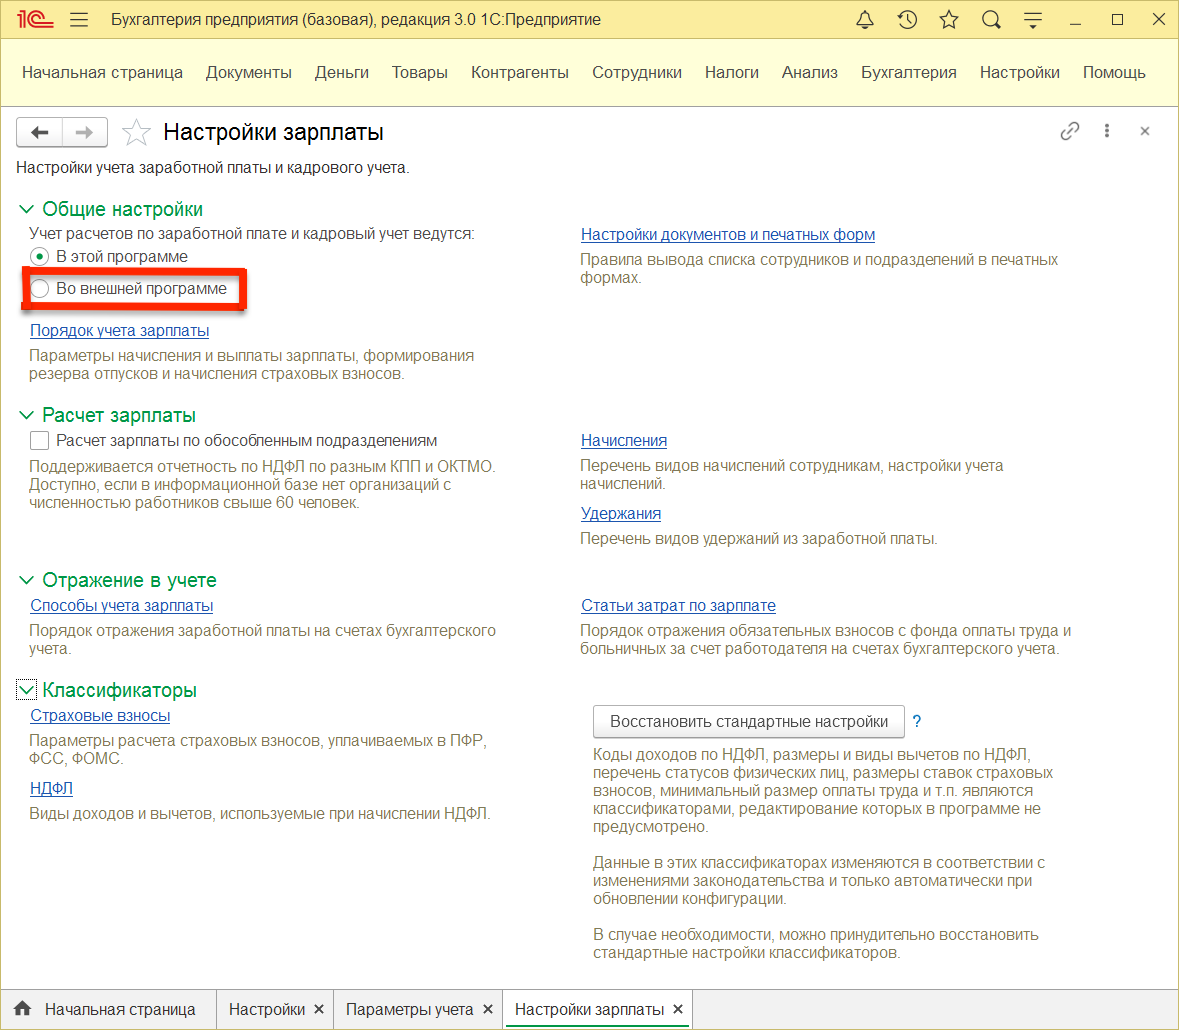Close the Настройки зарплаты tab

point(677,1009)
